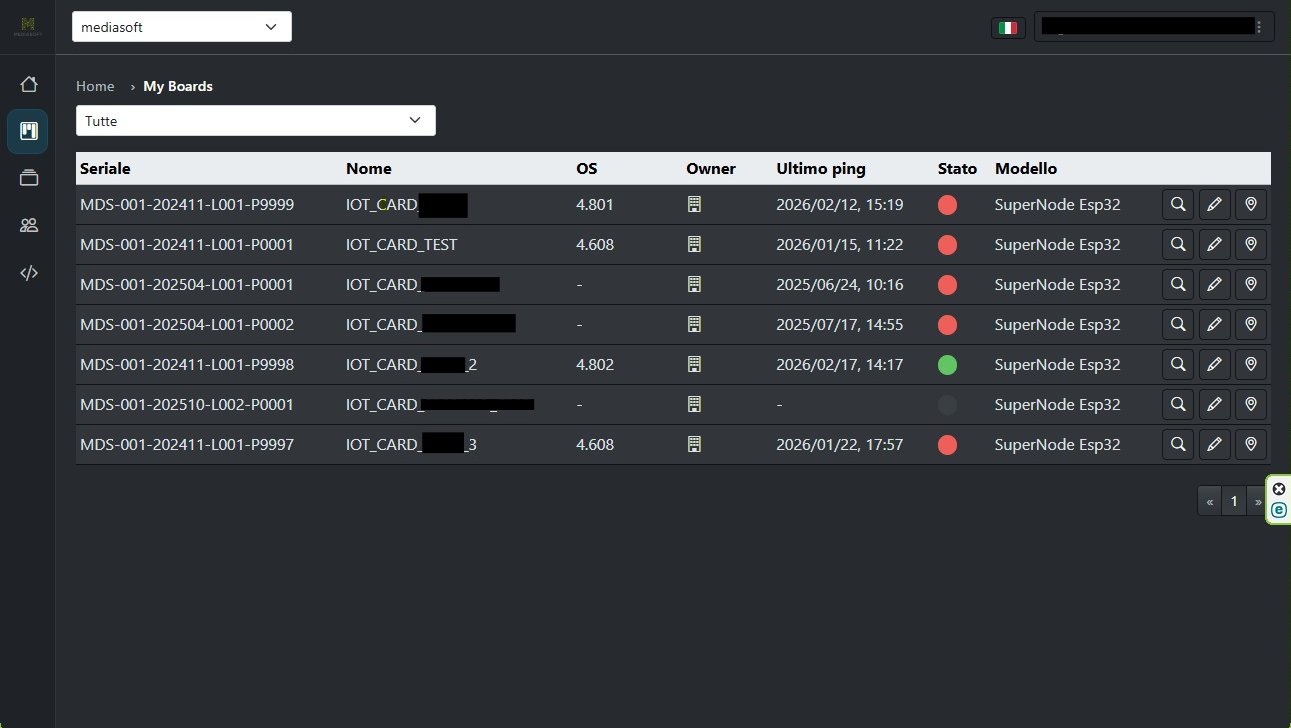The image size is (1291, 728).
Task: Click owner building icon for IOT_CARD_TEST
Action: [695, 245]
